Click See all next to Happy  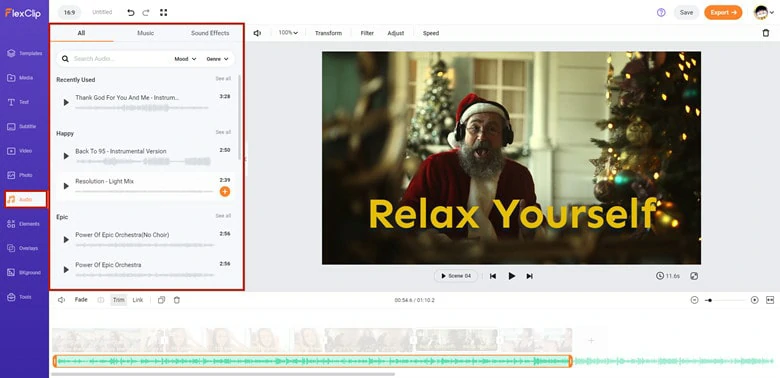click(x=223, y=132)
